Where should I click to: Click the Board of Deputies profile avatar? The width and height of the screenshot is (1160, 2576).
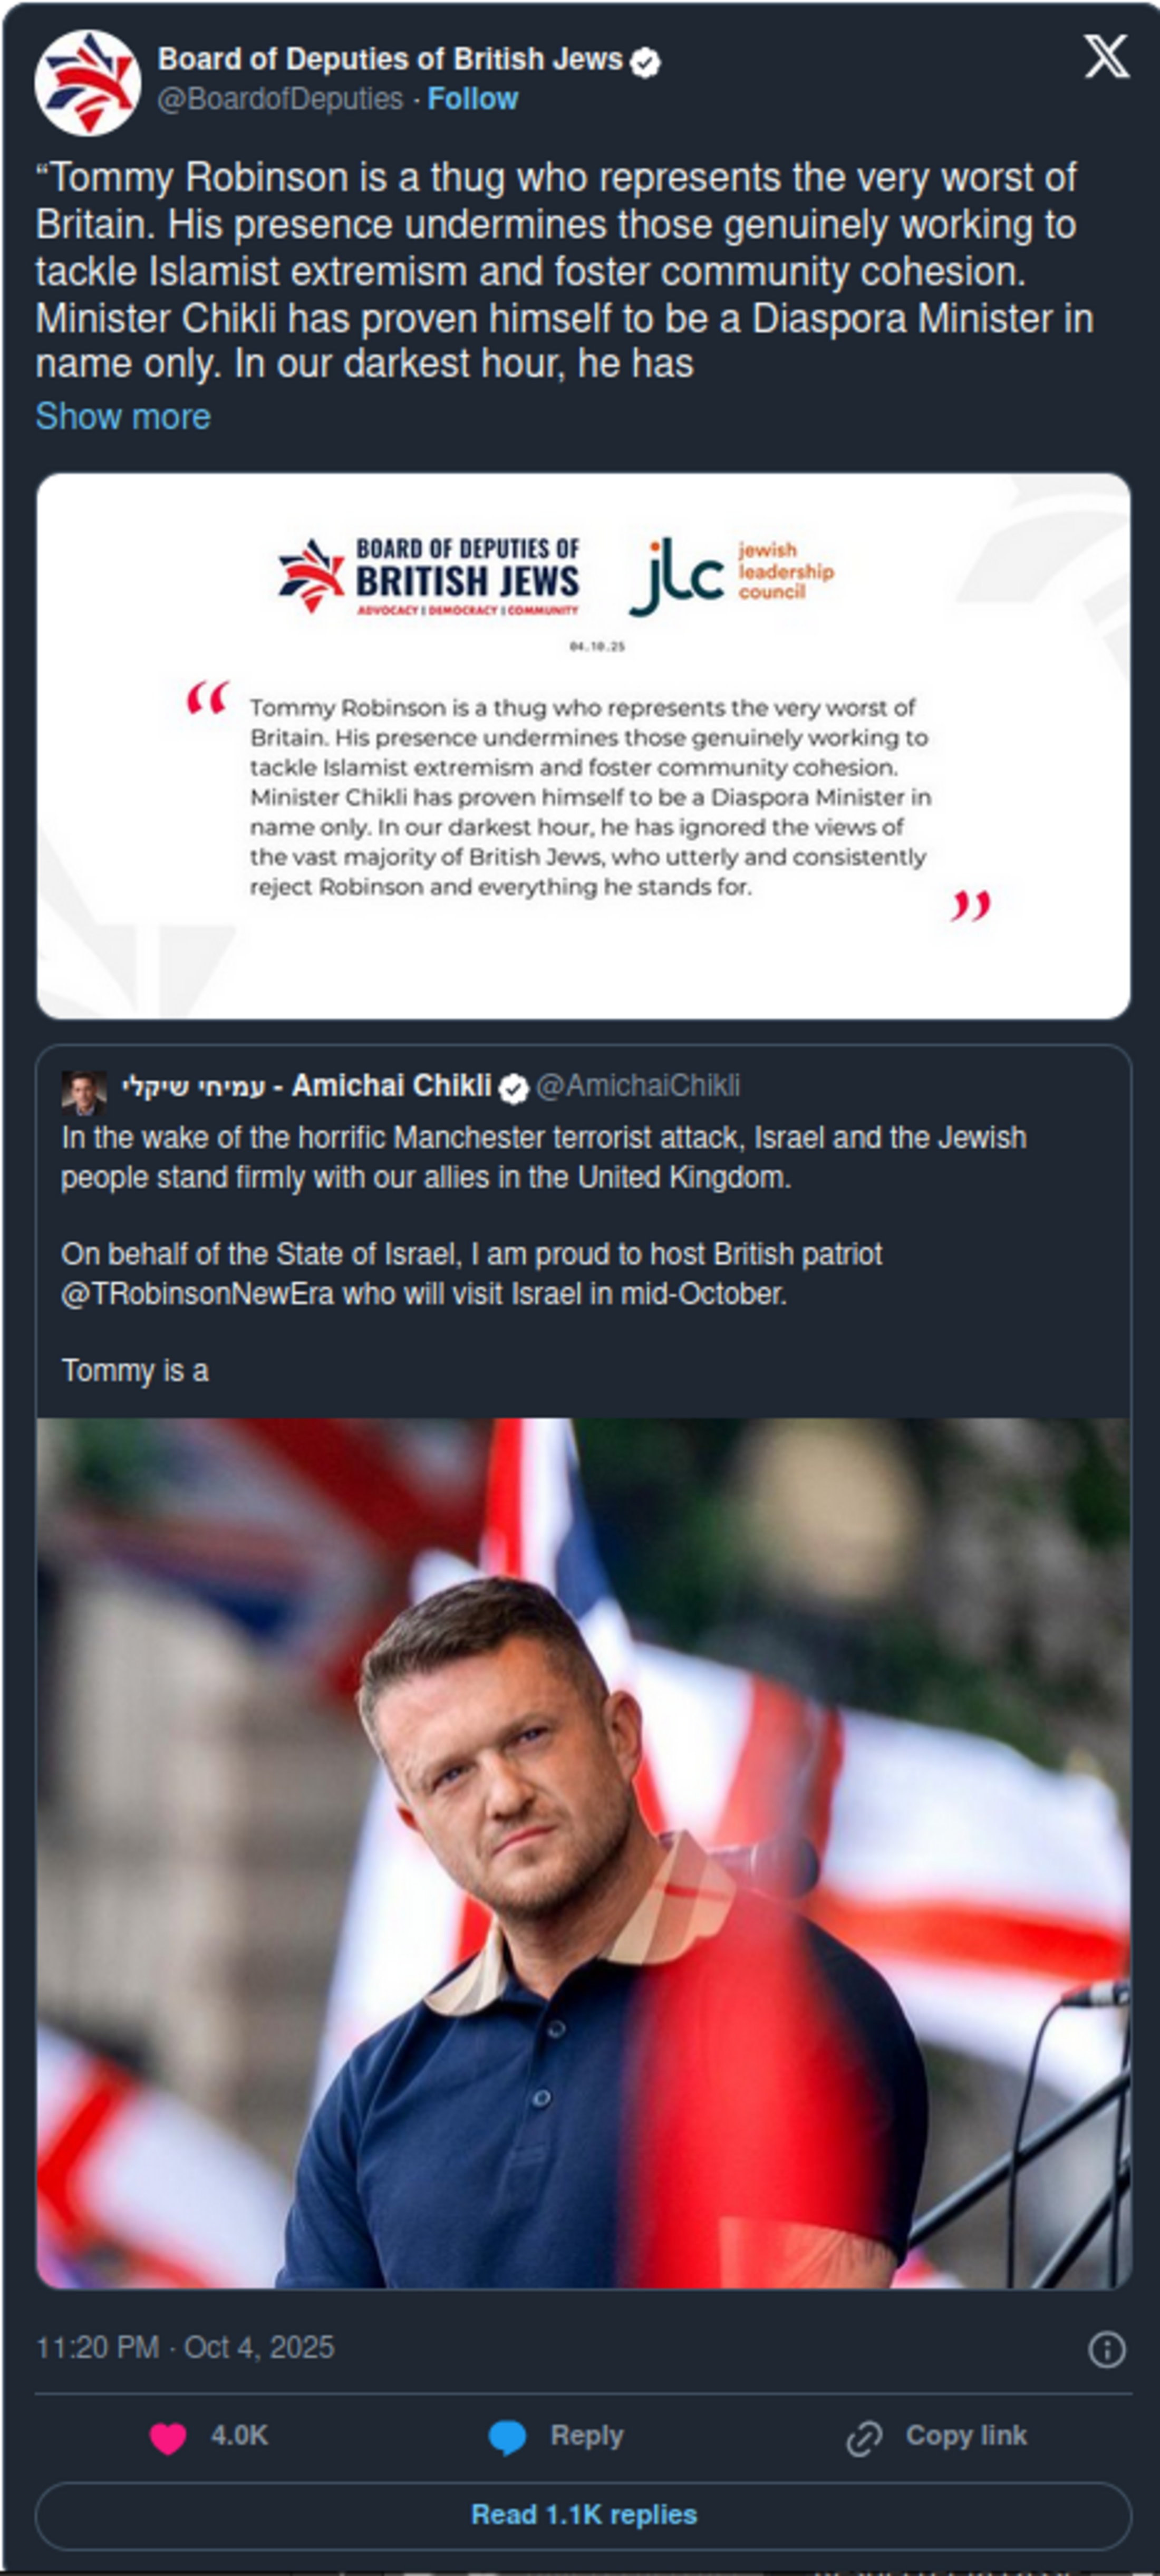tap(87, 82)
